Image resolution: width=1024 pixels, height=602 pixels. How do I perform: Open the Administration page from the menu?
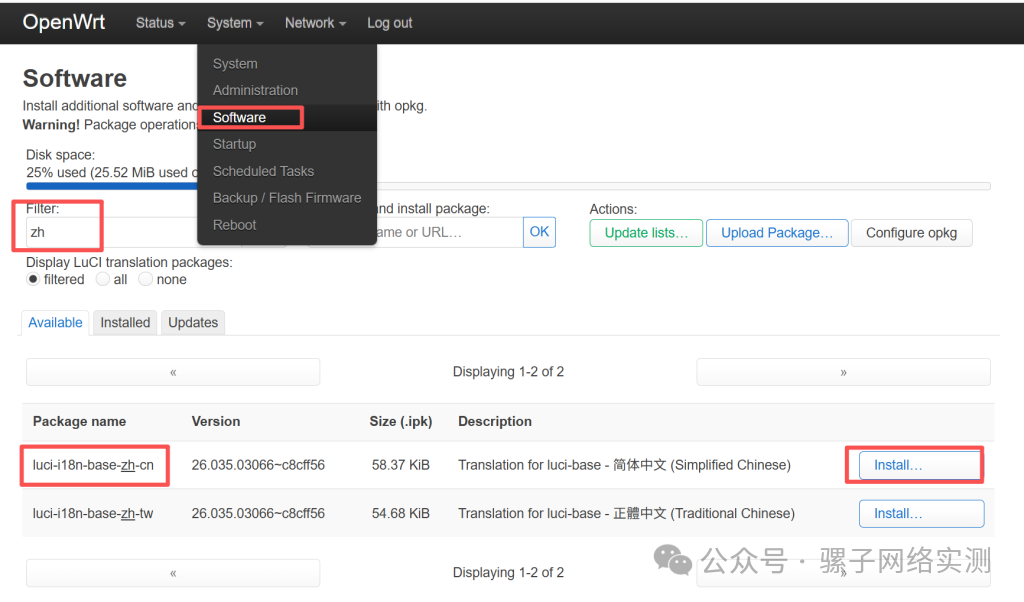tap(253, 90)
